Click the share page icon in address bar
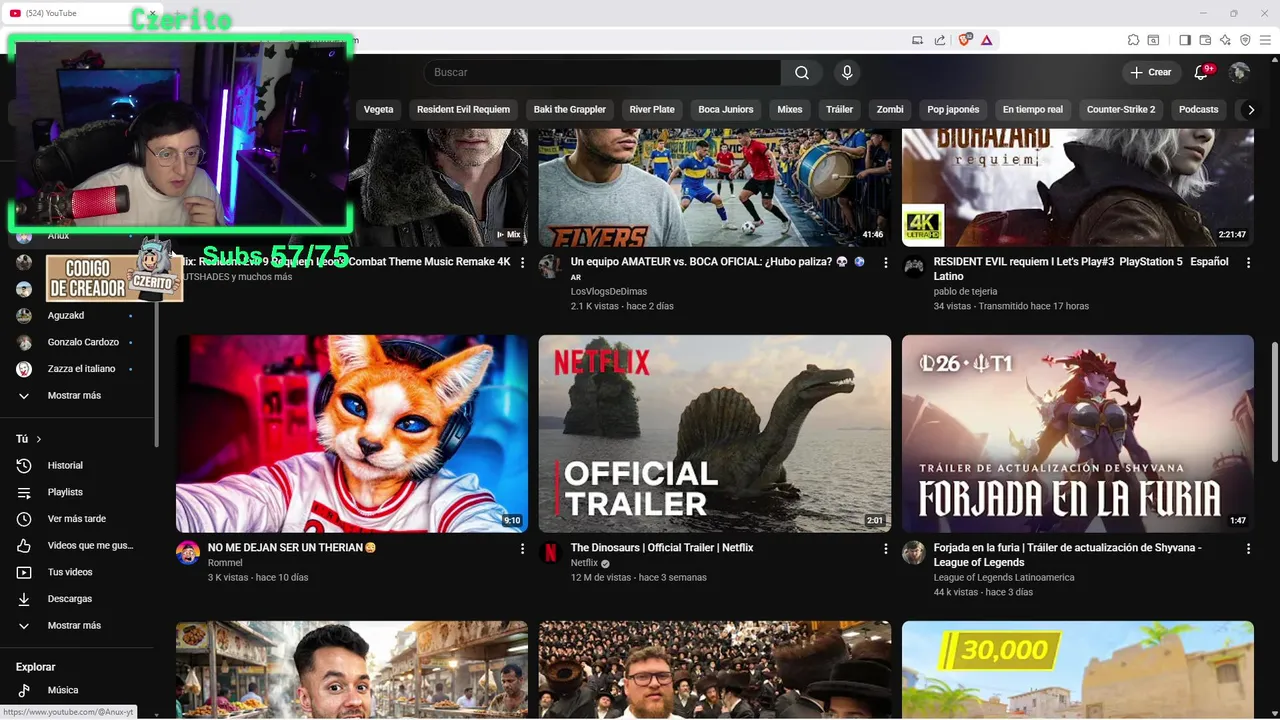 click(x=940, y=40)
